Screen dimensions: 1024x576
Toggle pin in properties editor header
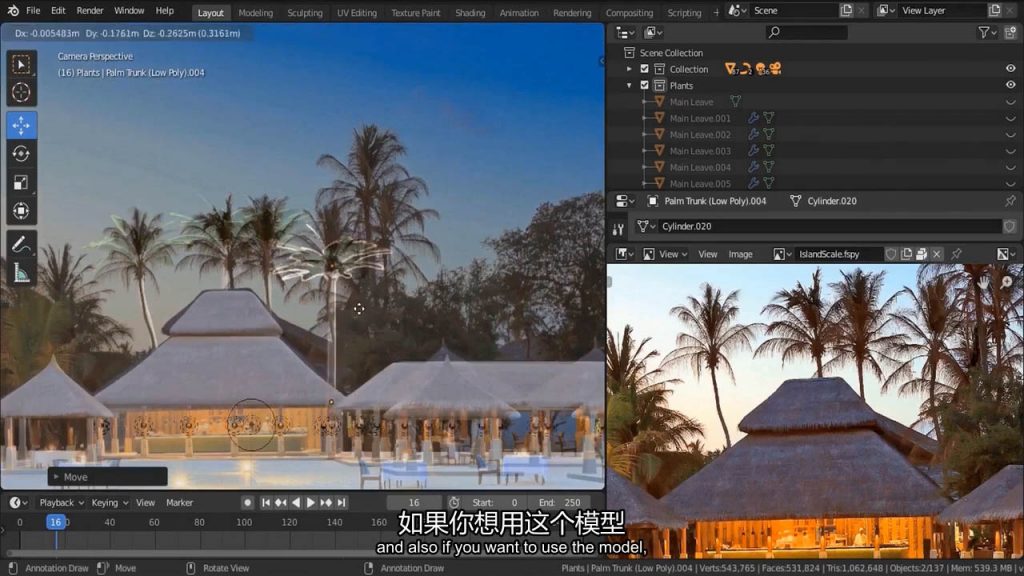click(1010, 201)
